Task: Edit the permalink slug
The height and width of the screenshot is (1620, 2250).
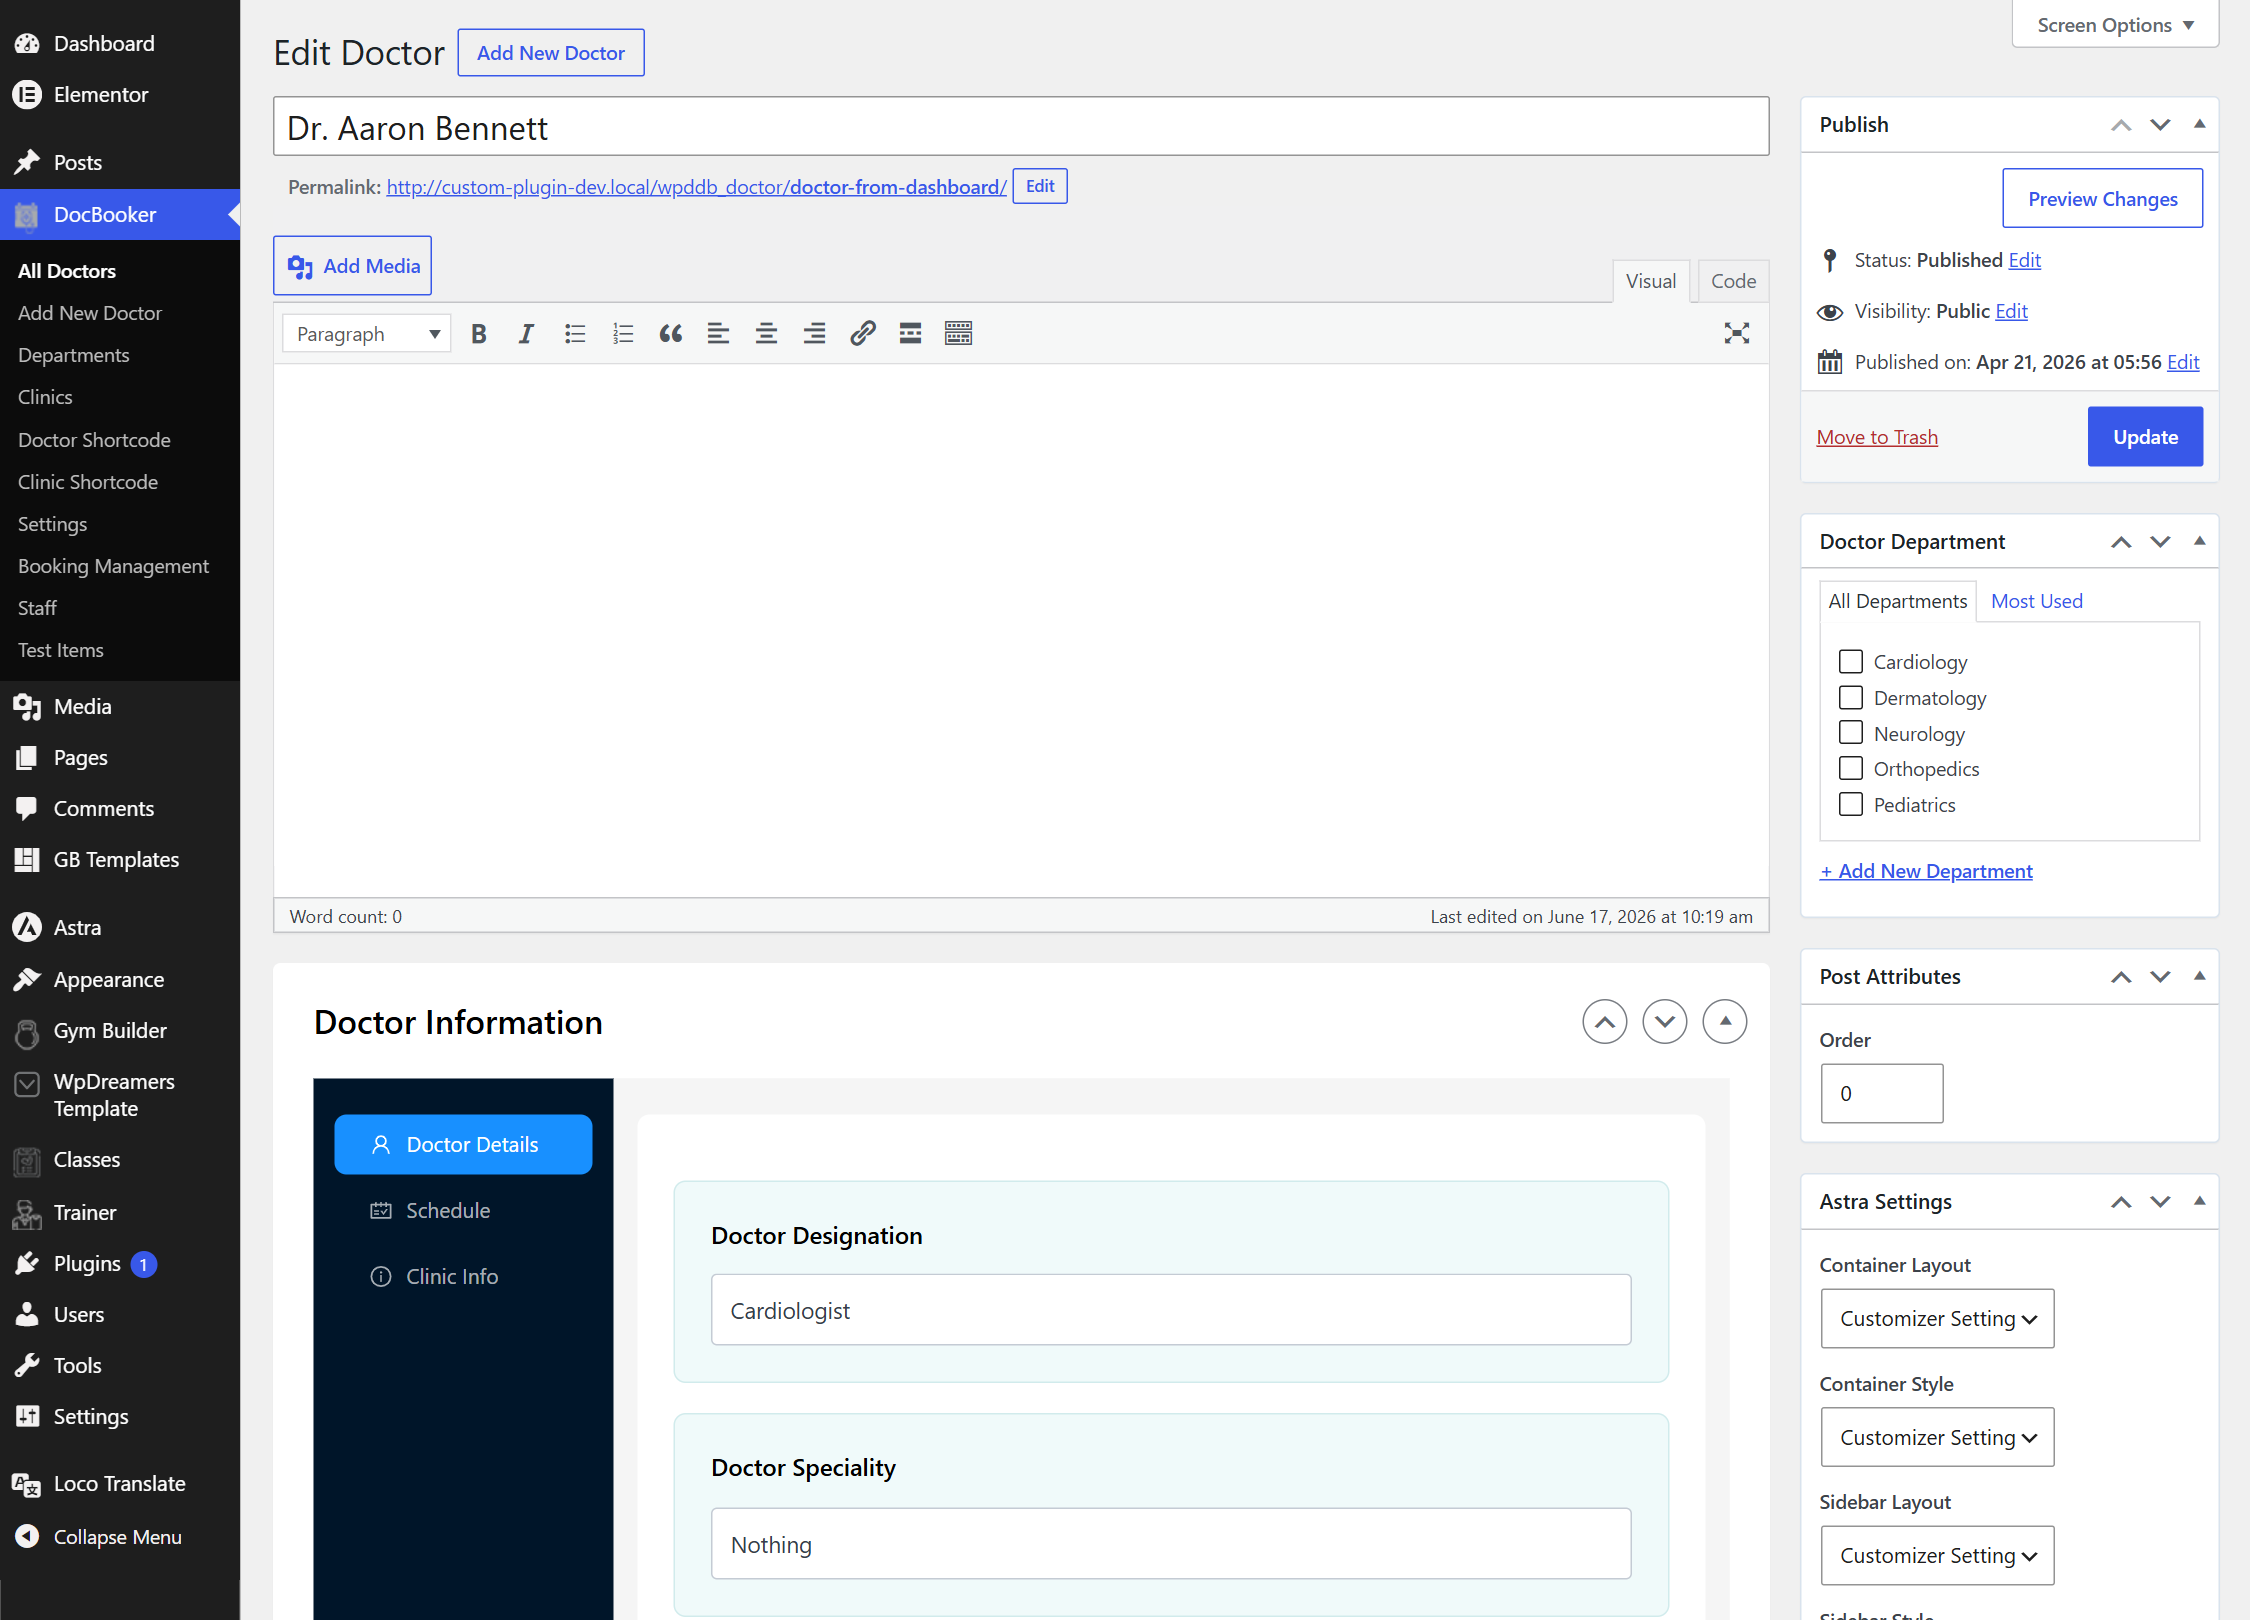Action: coord(1040,186)
